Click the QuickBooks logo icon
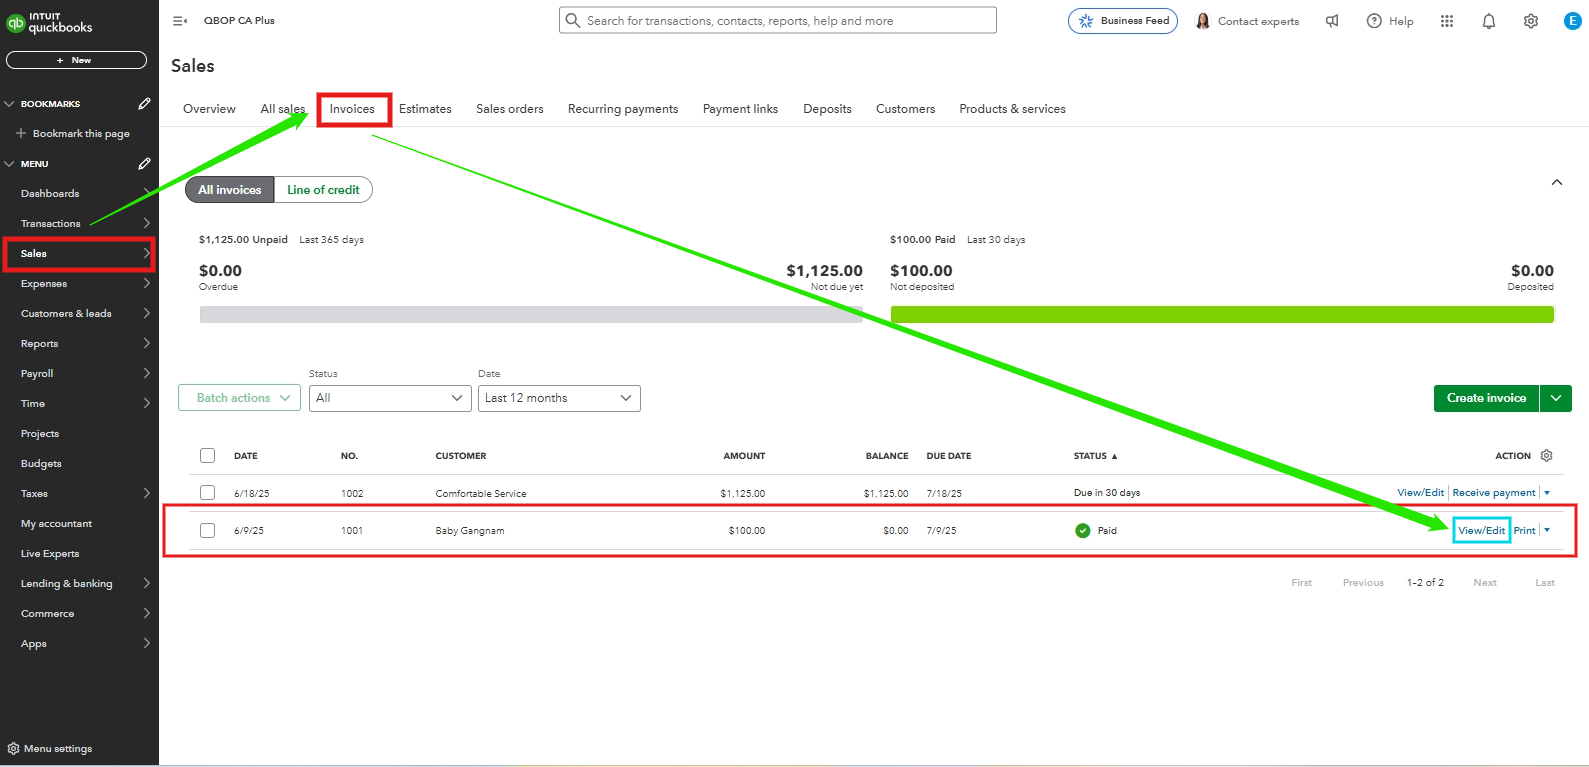Screen dimensions: 1589x767 pyautogui.click(x=16, y=24)
